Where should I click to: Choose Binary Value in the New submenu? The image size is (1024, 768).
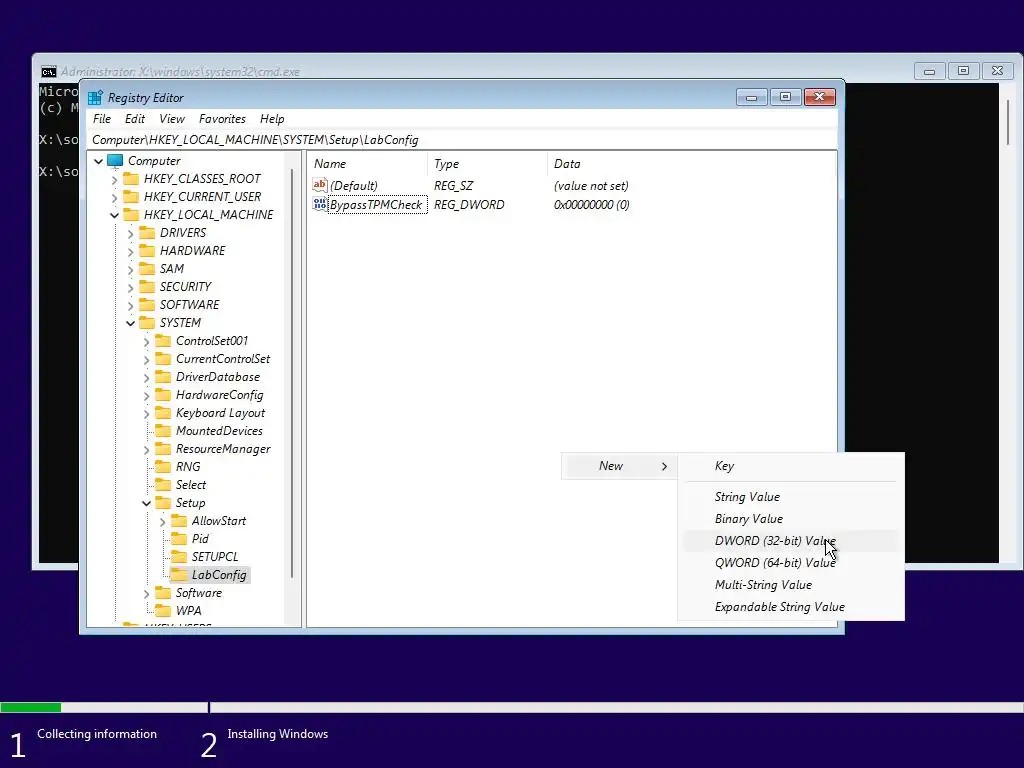coord(791,519)
